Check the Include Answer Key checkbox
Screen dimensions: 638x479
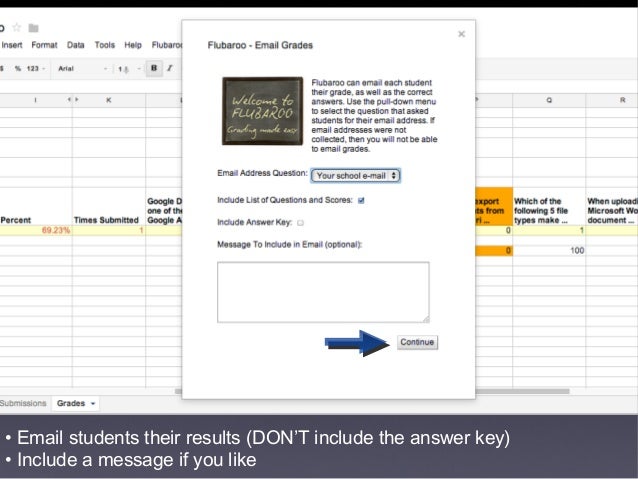pos(300,223)
